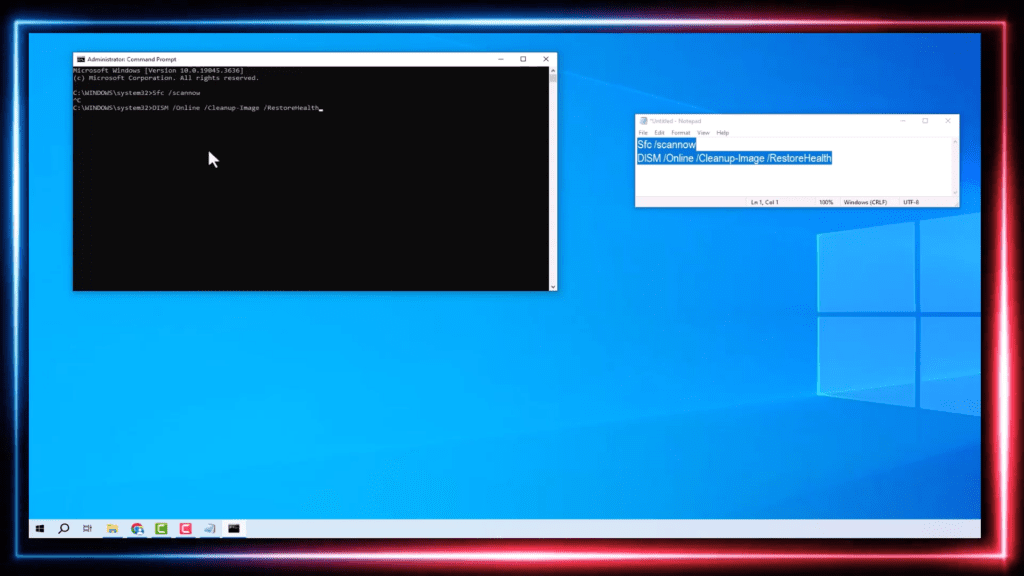Open the Help menu in Notepad
The height and width of the screenshot is (576, 1024).
[x=722, y=132]
